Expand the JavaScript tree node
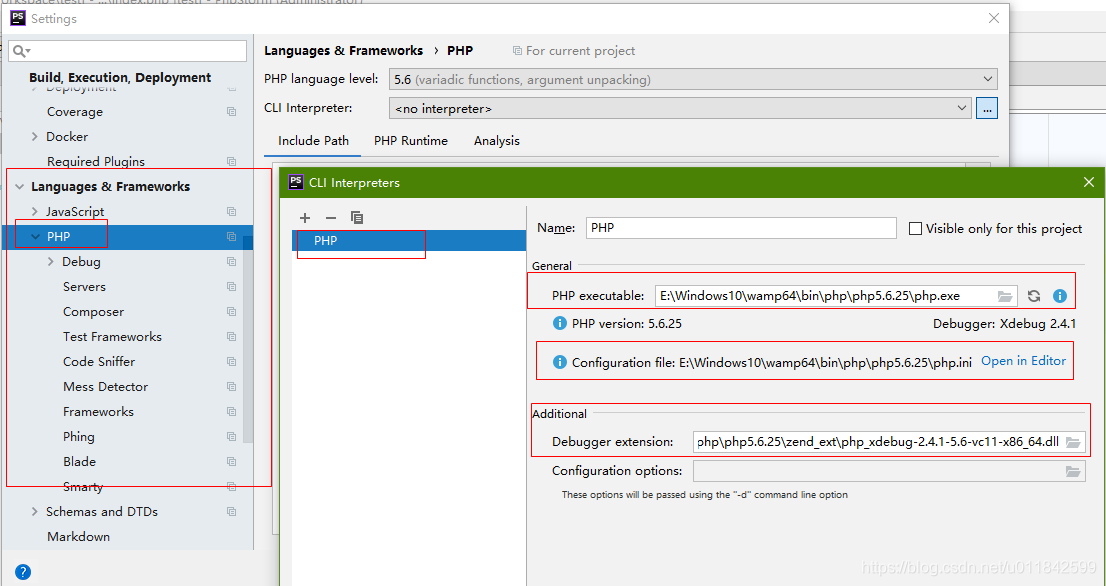This screenshot has height=586, width=1106. [x=35, y=212]
